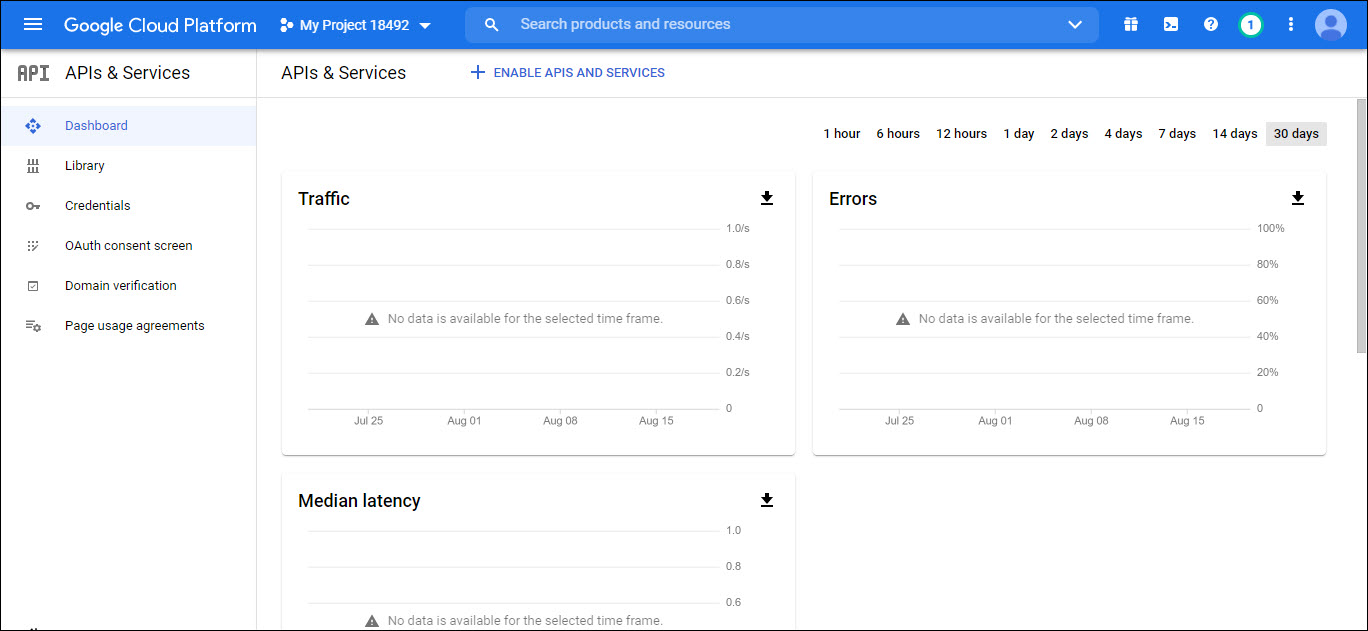The height and width of the screenshot is (631, 1368).
Task: Open the hamburger navigation menu
Action: click(33, 25)
